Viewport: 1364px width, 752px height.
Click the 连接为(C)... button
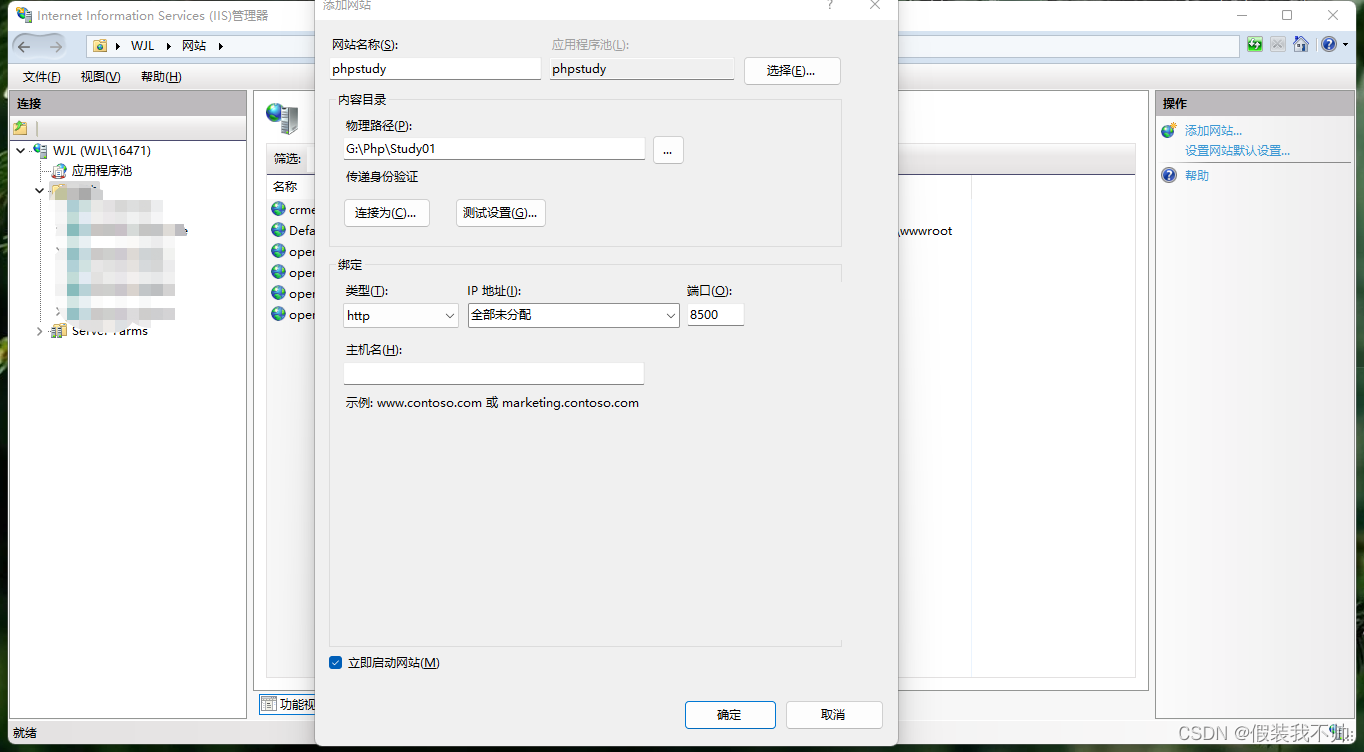[x=386, y=213]
